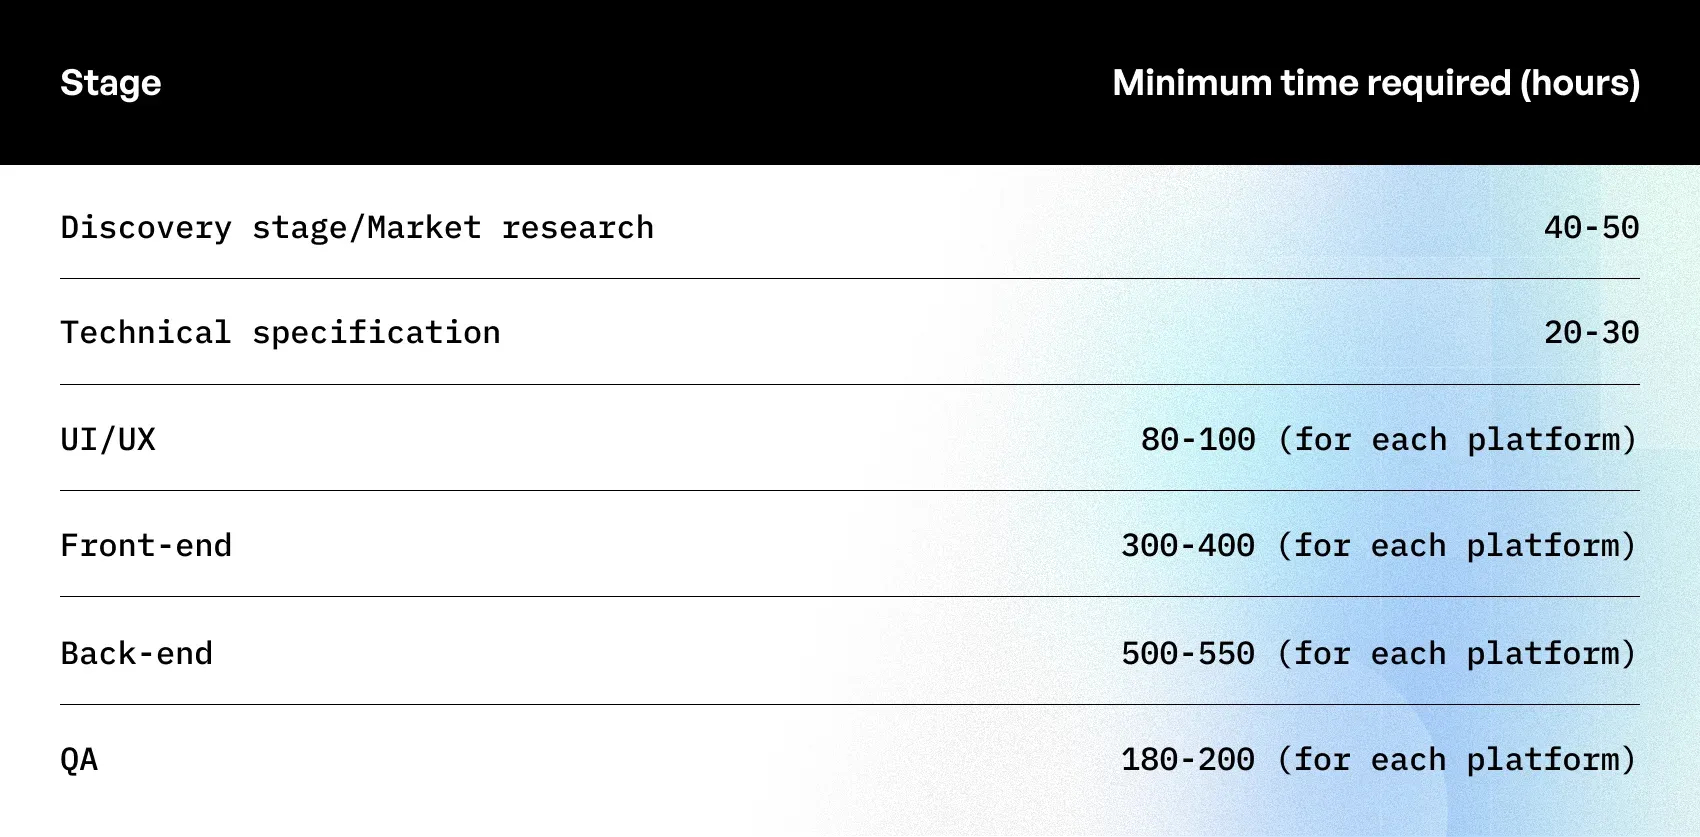Select the UI/UX stage label
Viewport: 1700px width, 837px height.
108,439
